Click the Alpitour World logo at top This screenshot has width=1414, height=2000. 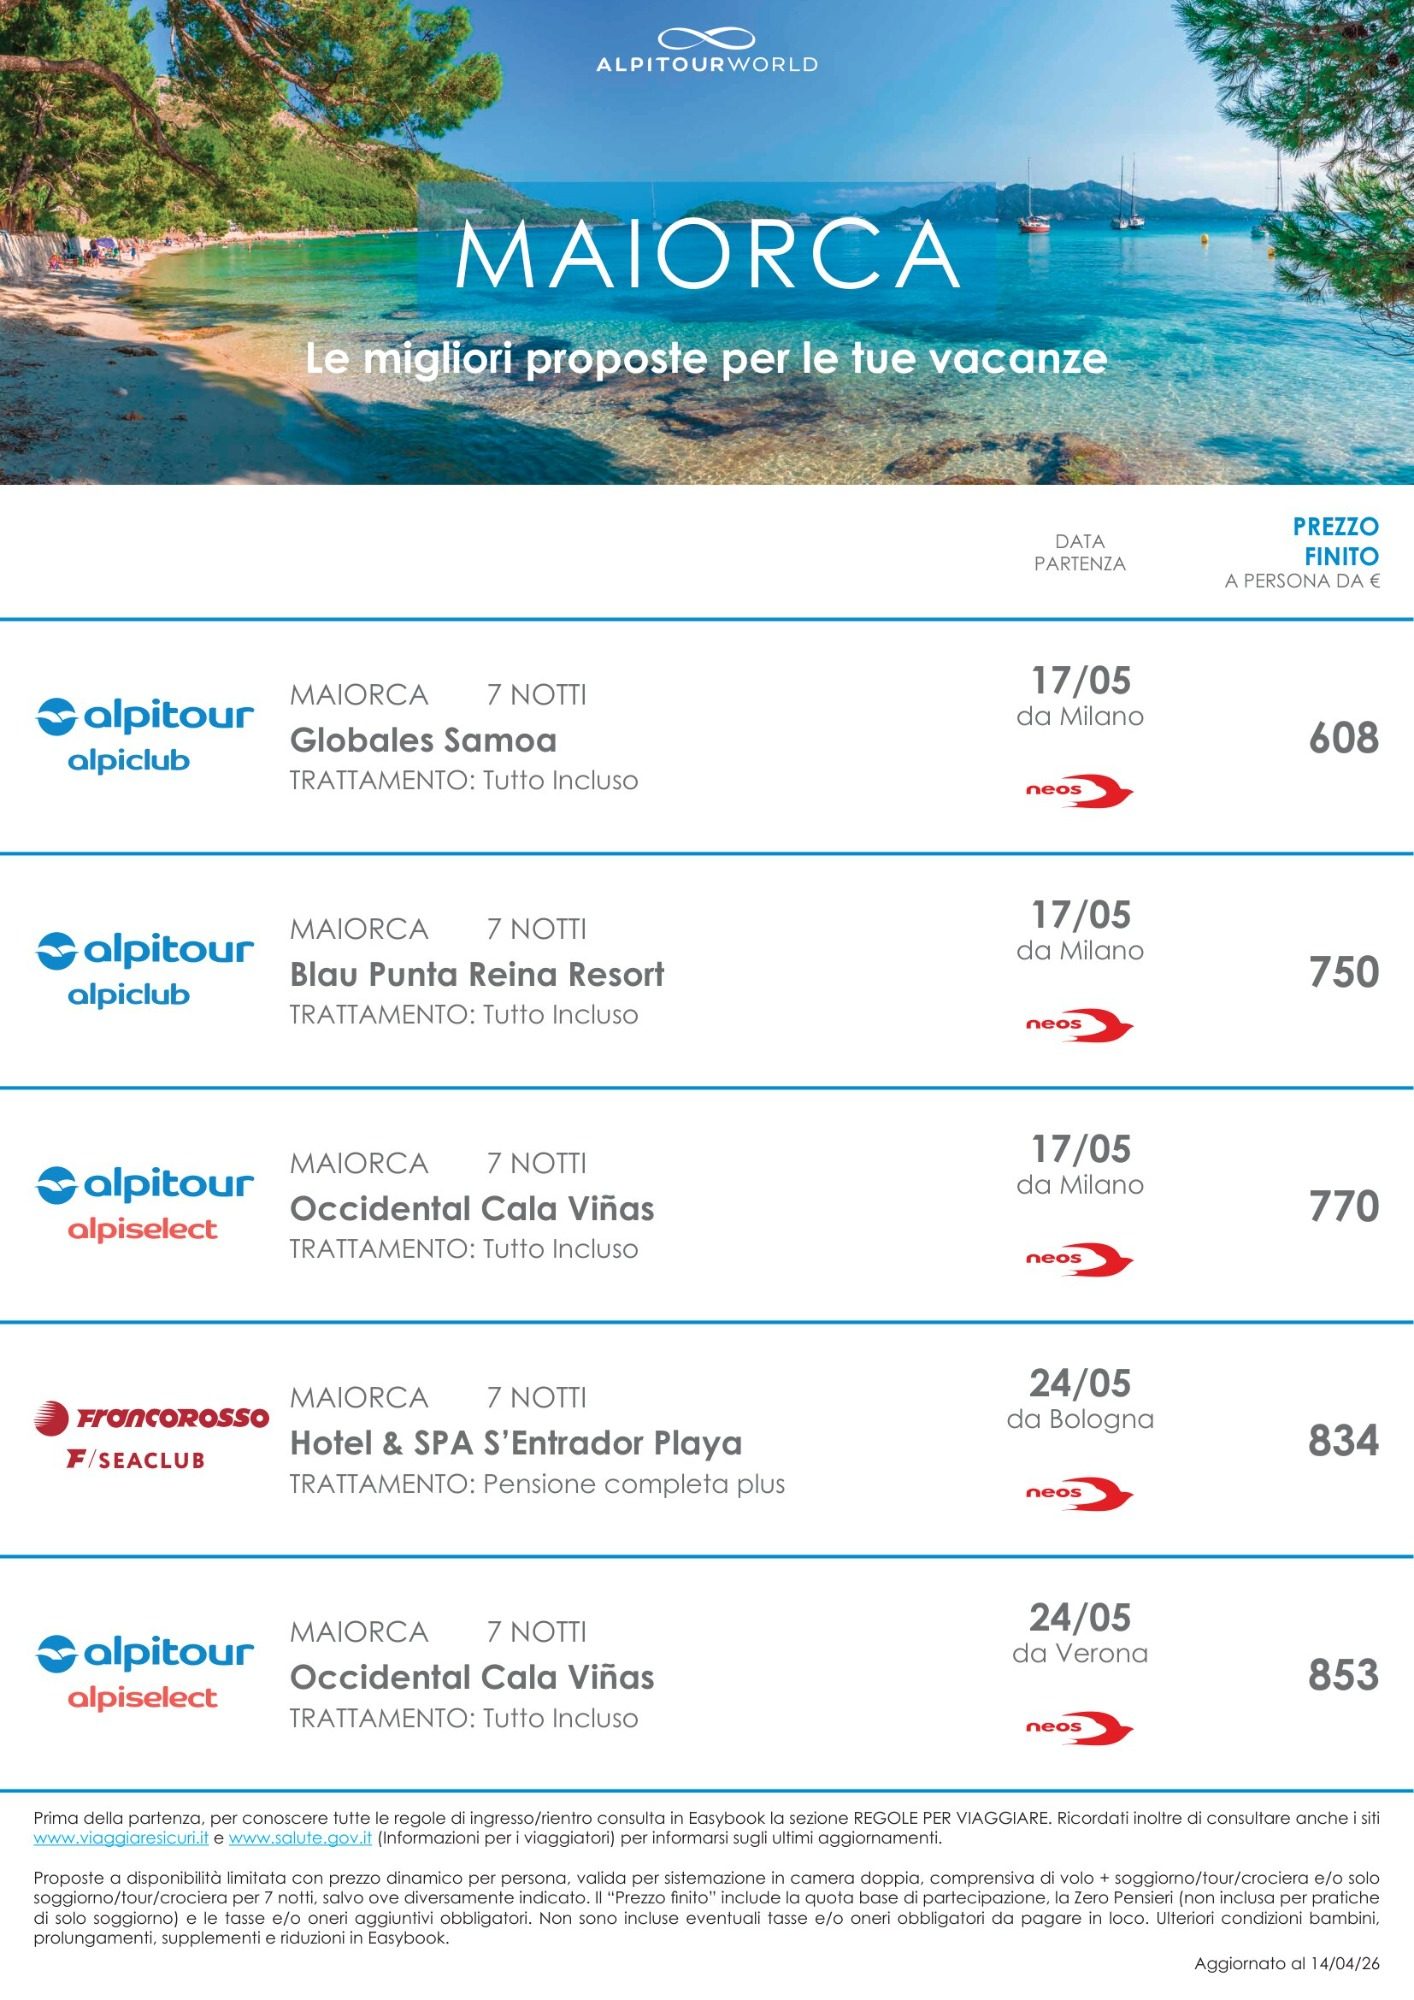click(x=706, y=51)
